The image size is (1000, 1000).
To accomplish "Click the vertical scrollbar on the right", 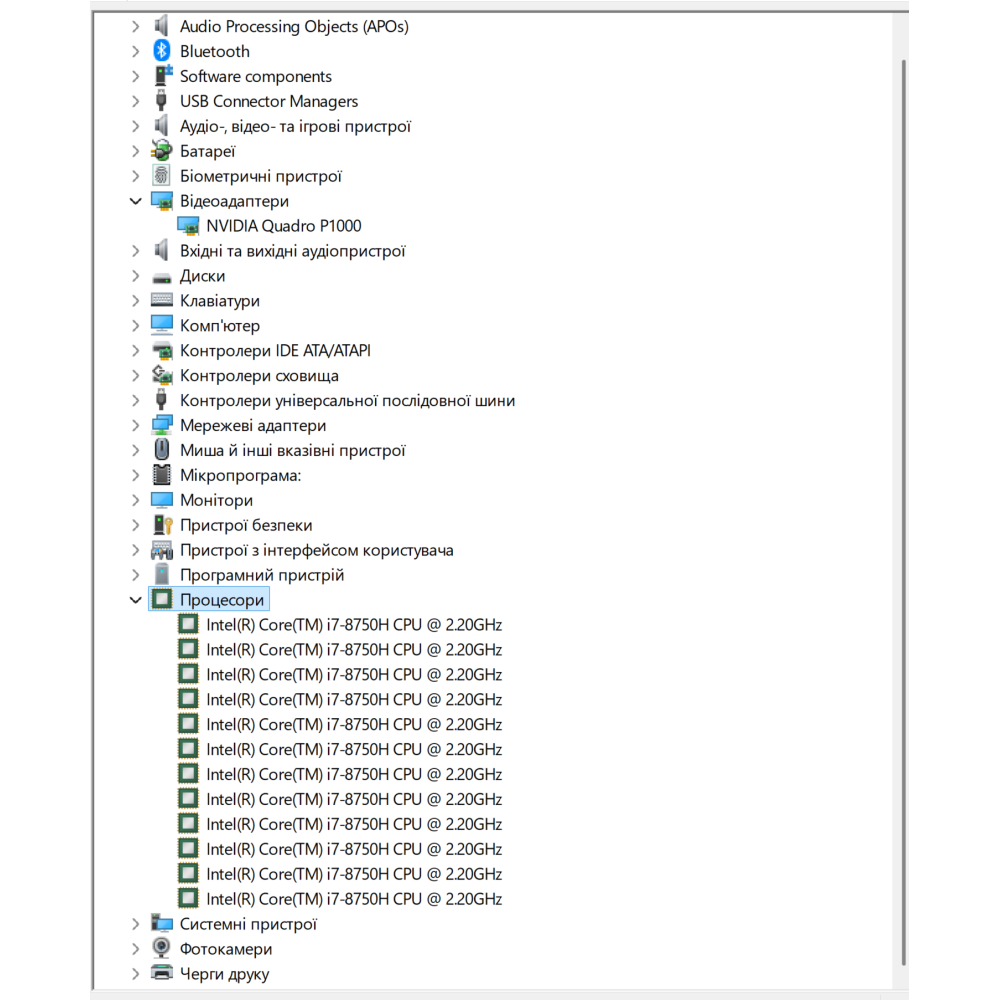I will 904,500.
